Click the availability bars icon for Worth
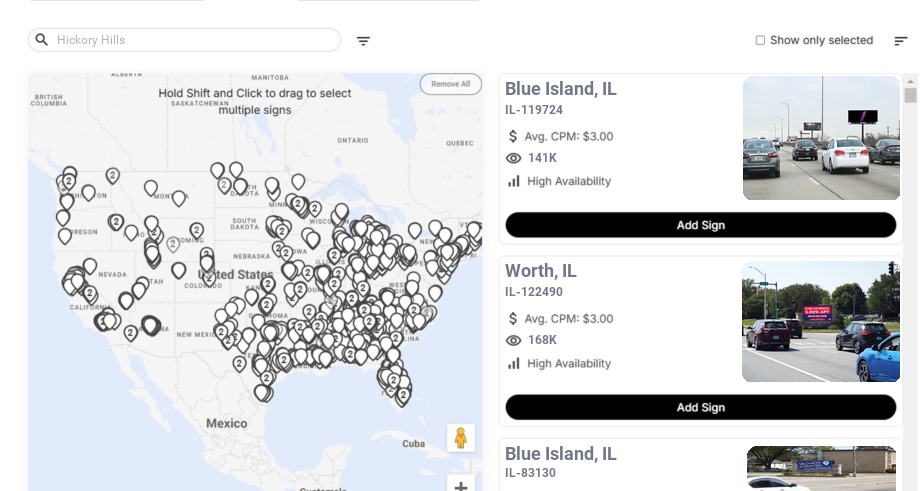920x491 pixels. coord(514,363)
